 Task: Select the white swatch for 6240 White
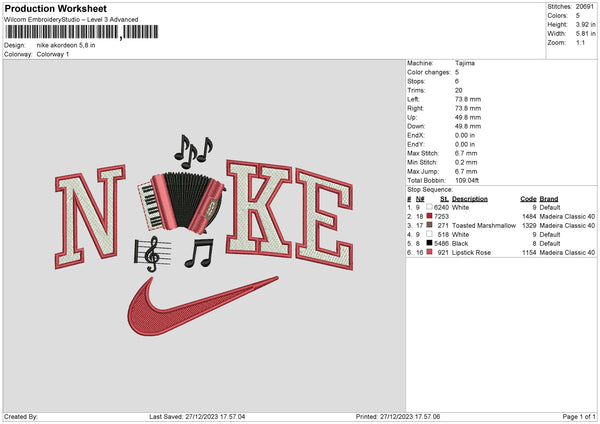click(429, 207)
